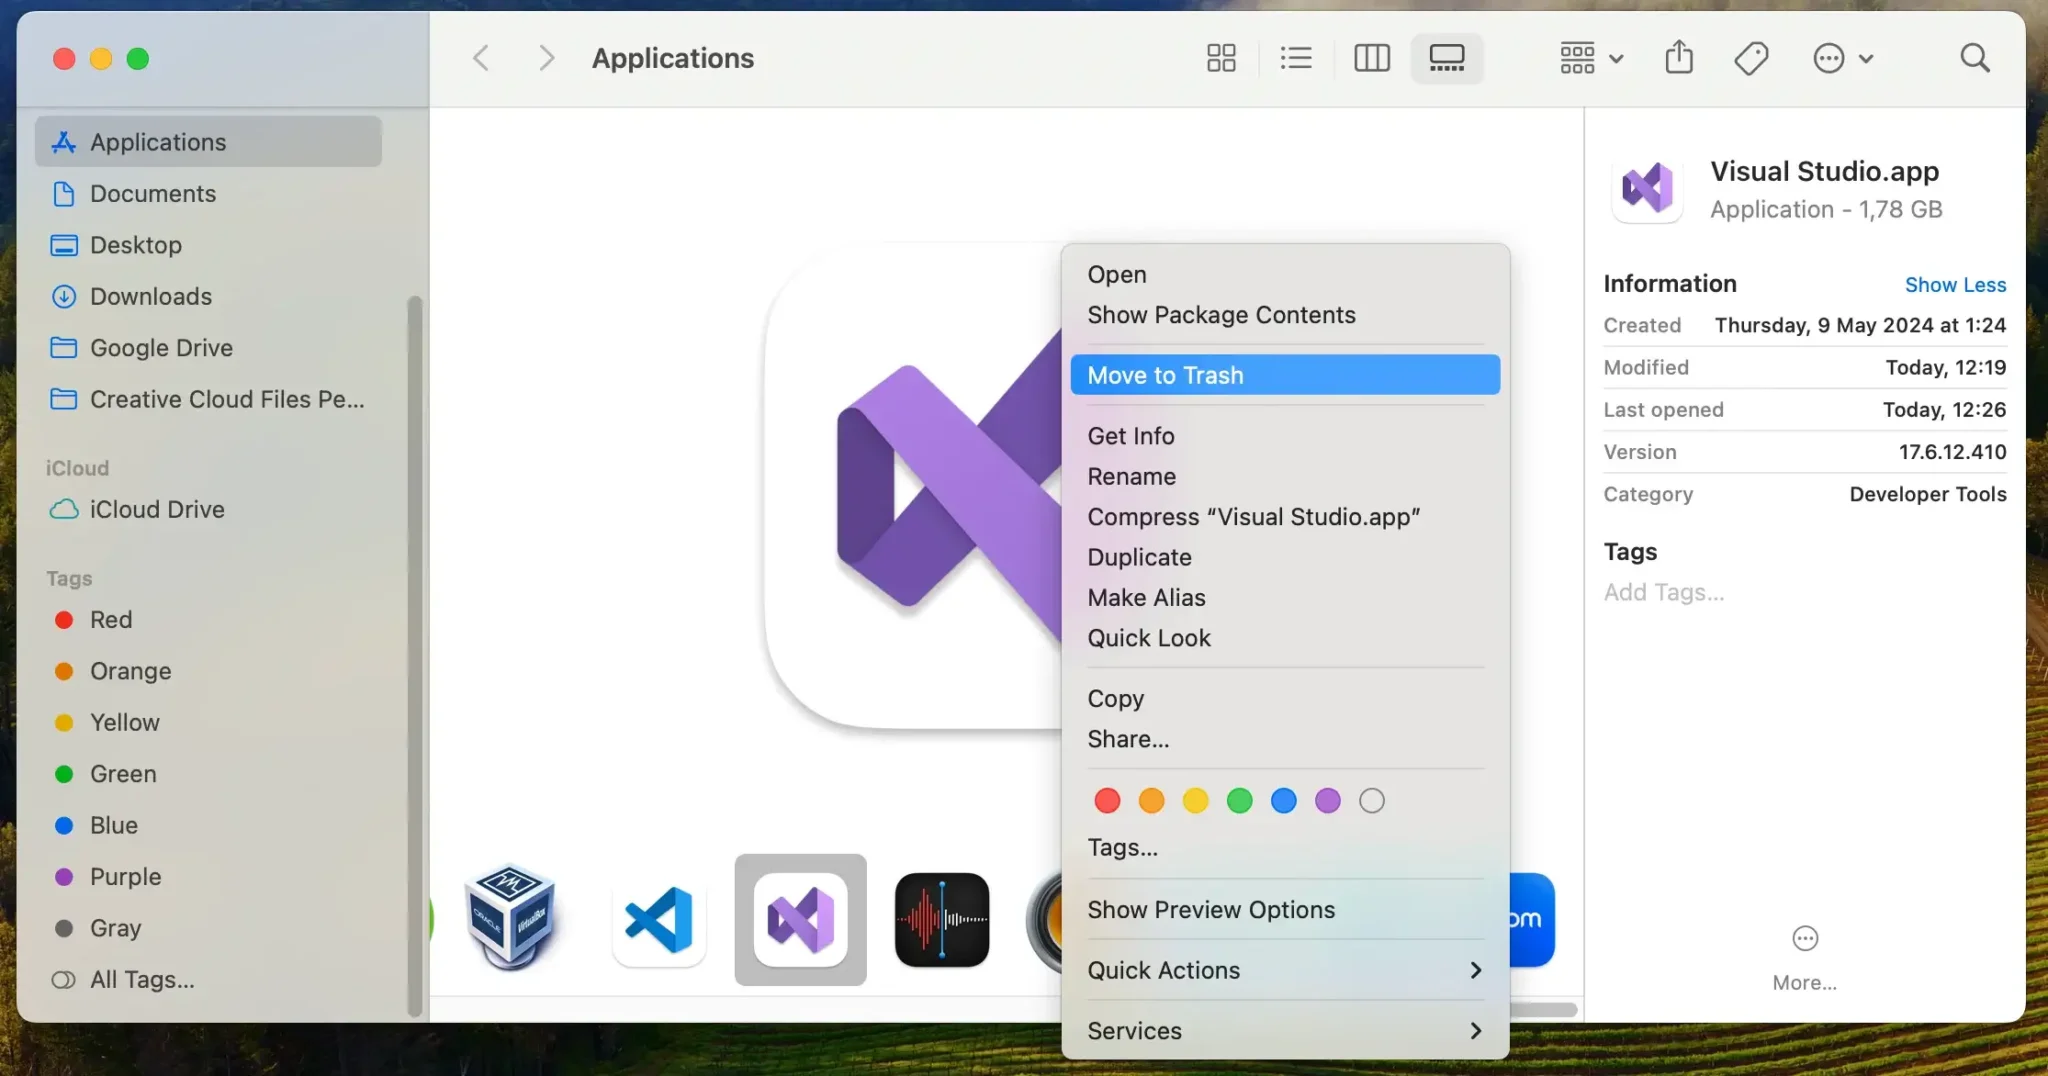Screen dimensions: 2048x1076
Task: Click the Show Less link
Action: point(1955,285)
